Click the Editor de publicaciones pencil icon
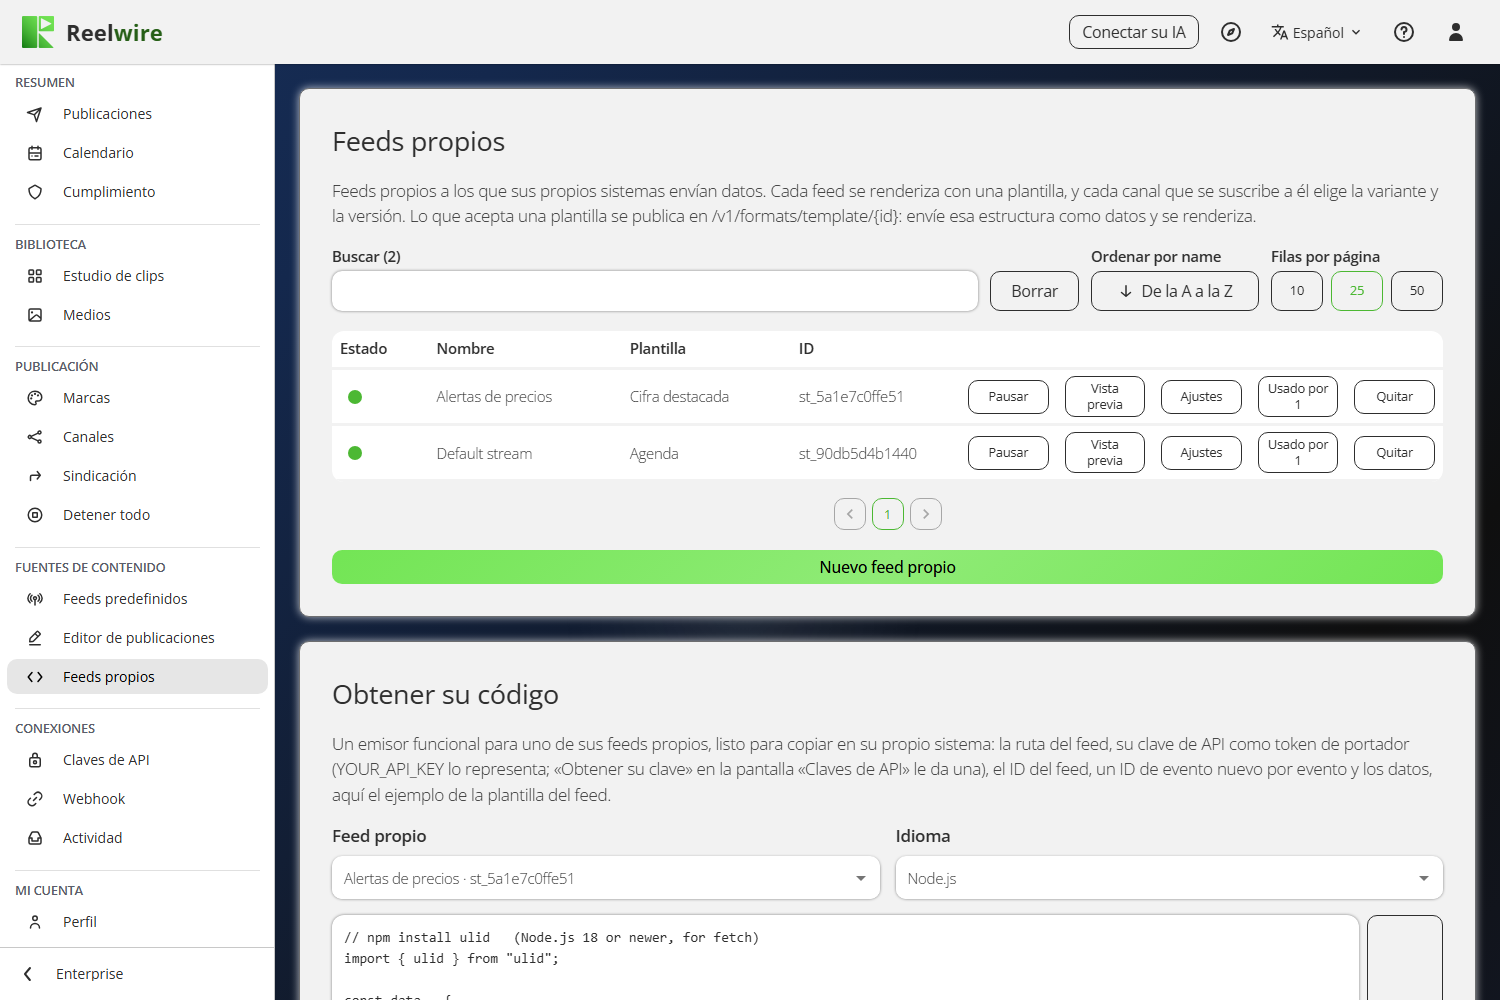This screenshot has height=1000, width=1500. [x=35, y=638]
